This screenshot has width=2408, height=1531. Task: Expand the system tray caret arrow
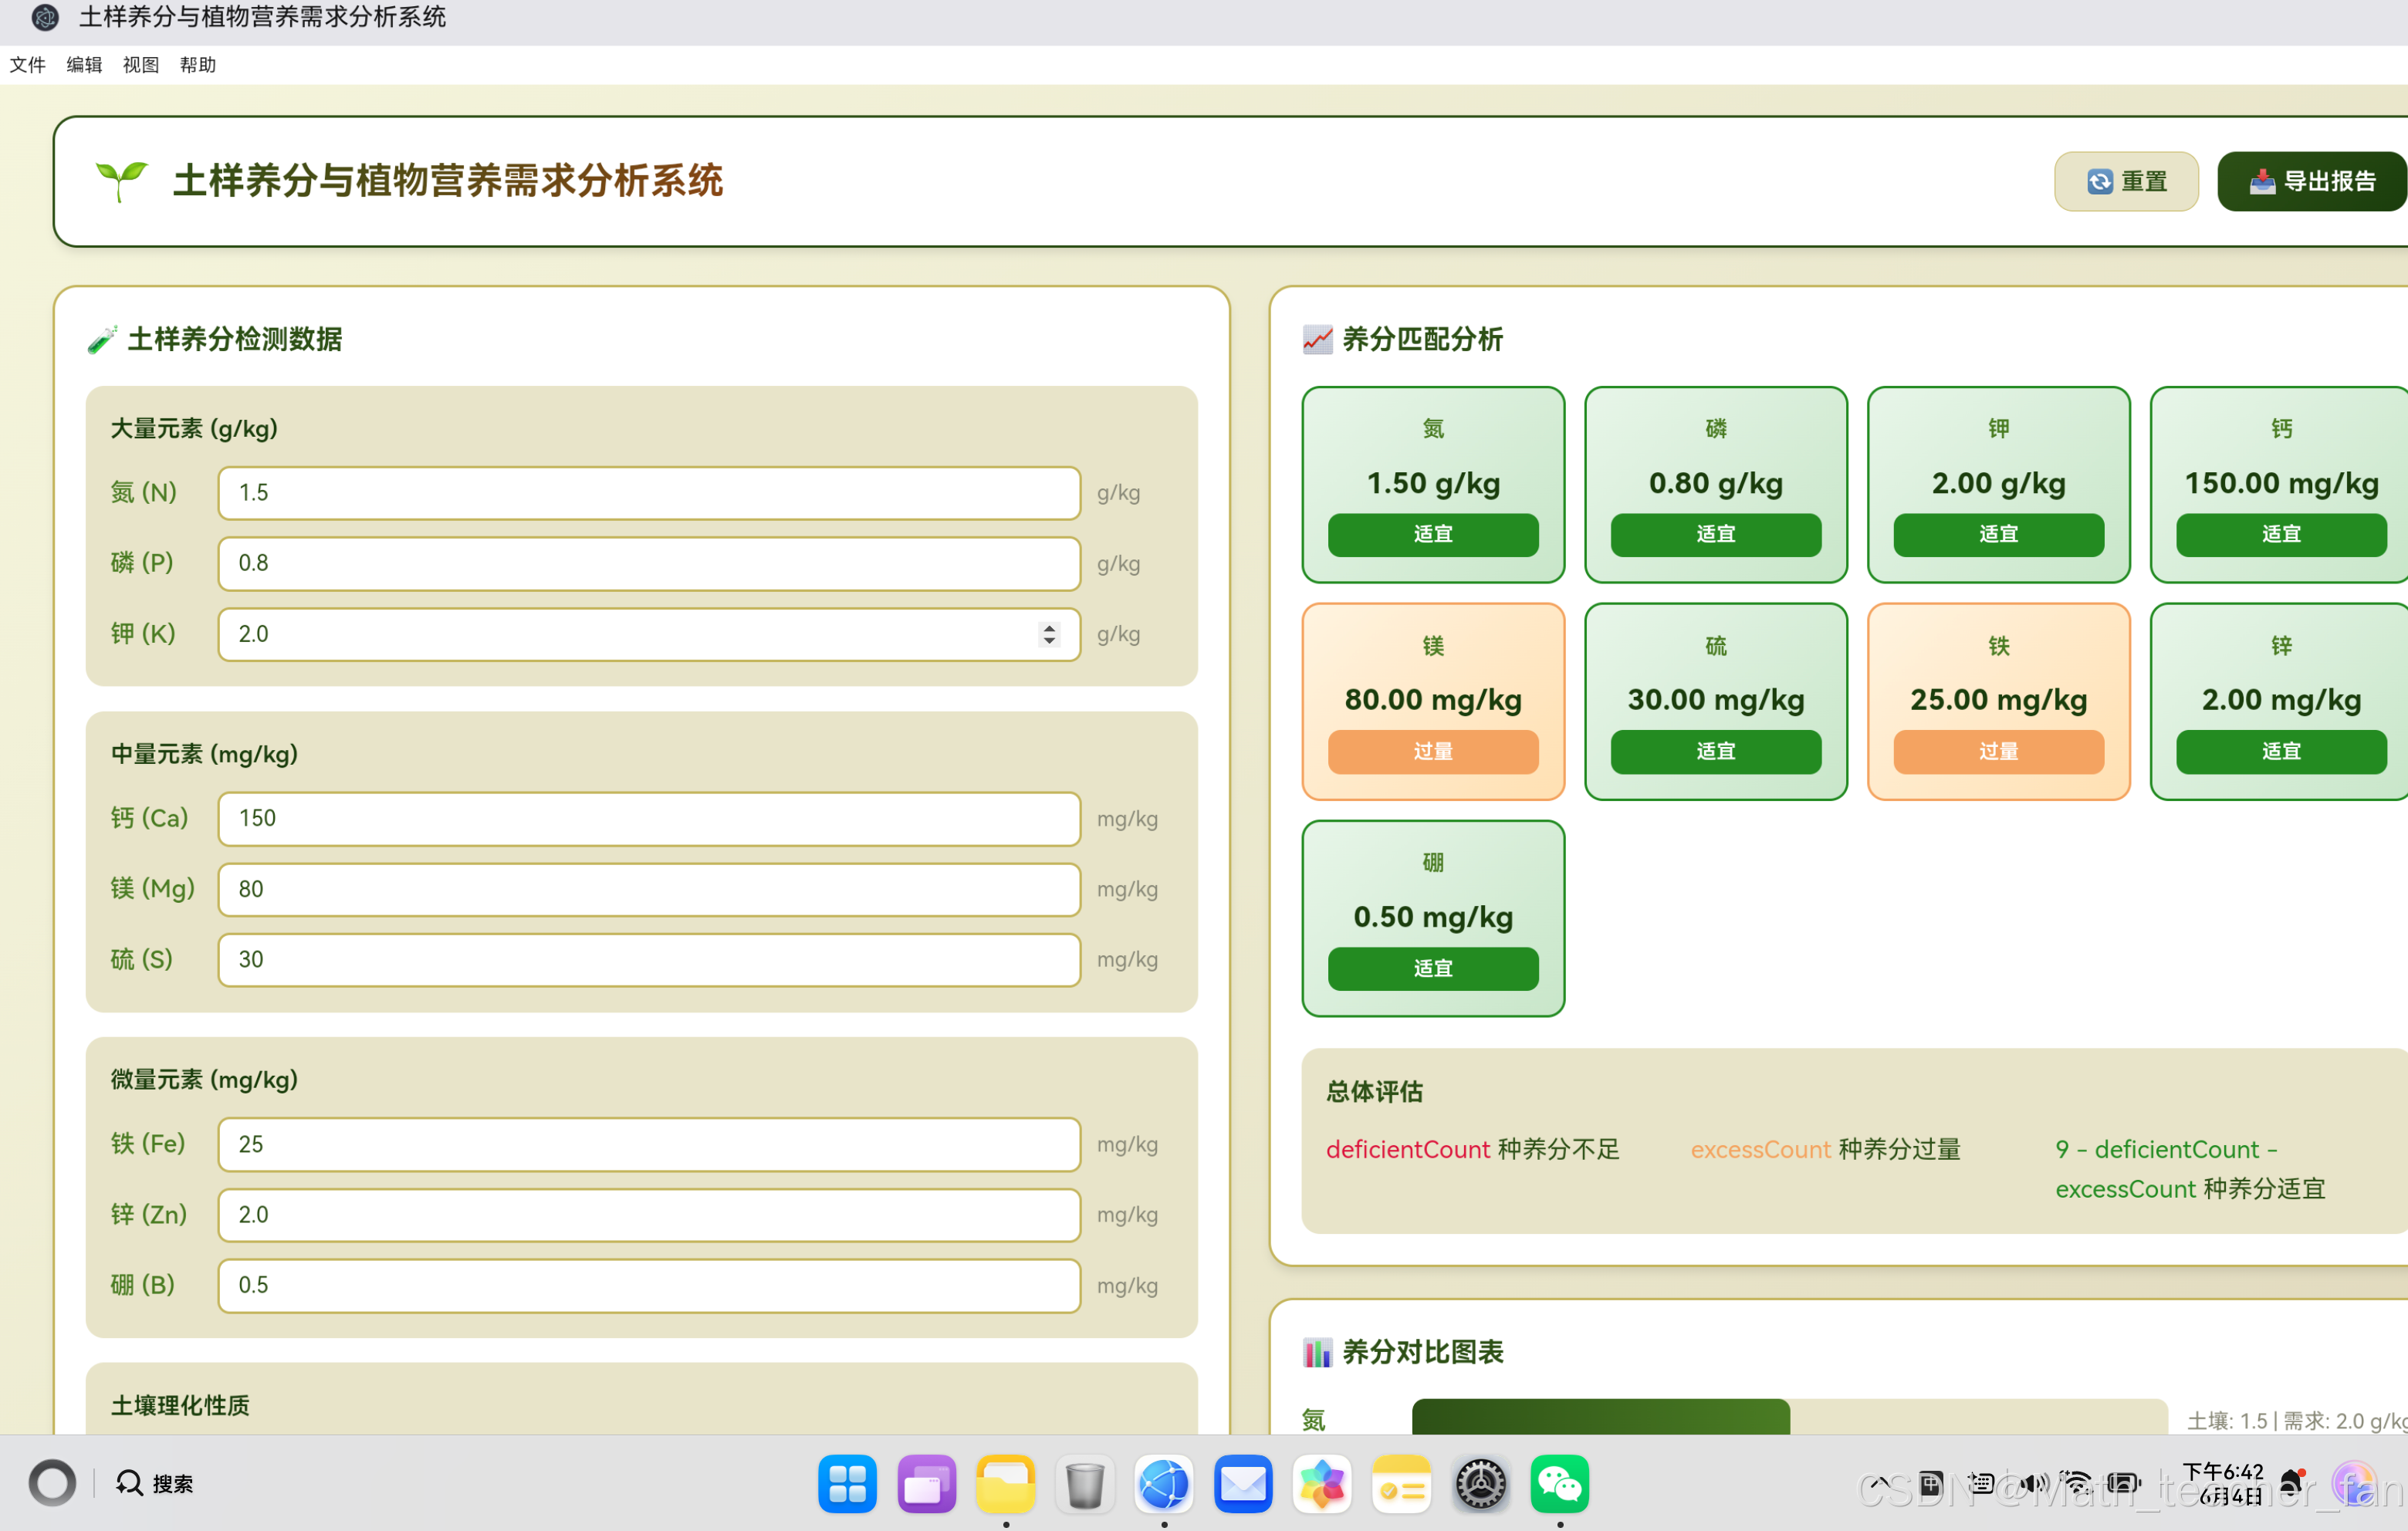pos(1880,1483)
